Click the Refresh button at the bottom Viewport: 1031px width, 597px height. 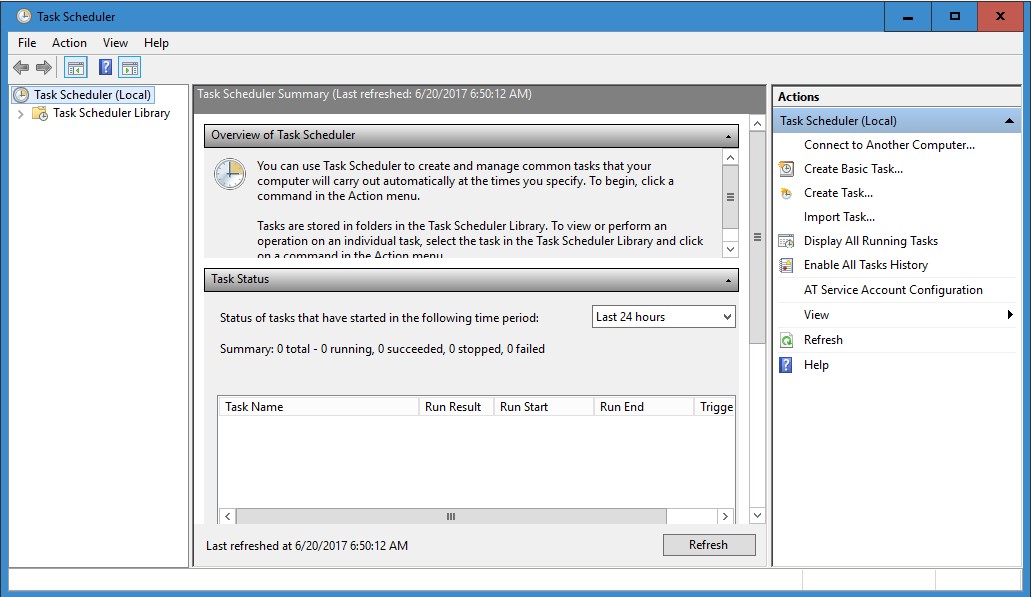(709, 545)
